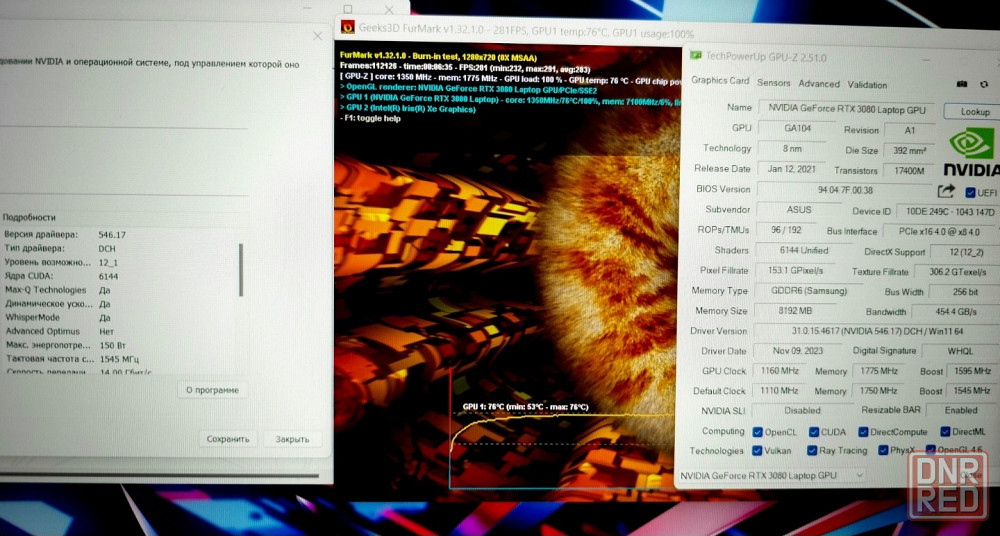Click the Сохранить button
This screenshot has width=1000, height=536.
[x=228, y=439]
